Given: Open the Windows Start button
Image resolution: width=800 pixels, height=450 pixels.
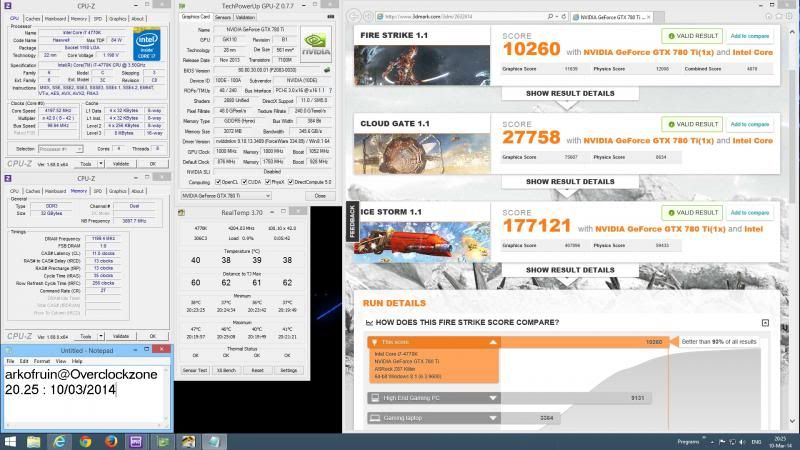Looking at the screenshot, I should point(10,441).
